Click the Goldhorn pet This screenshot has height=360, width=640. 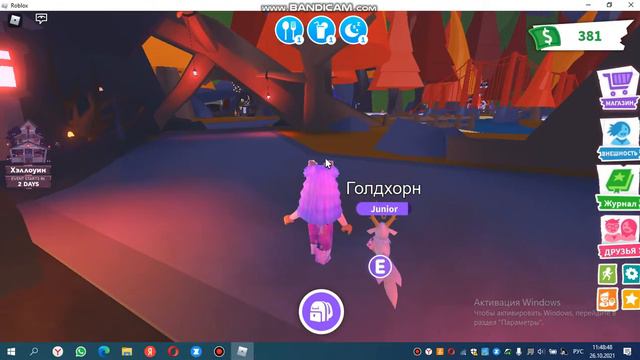384,261
